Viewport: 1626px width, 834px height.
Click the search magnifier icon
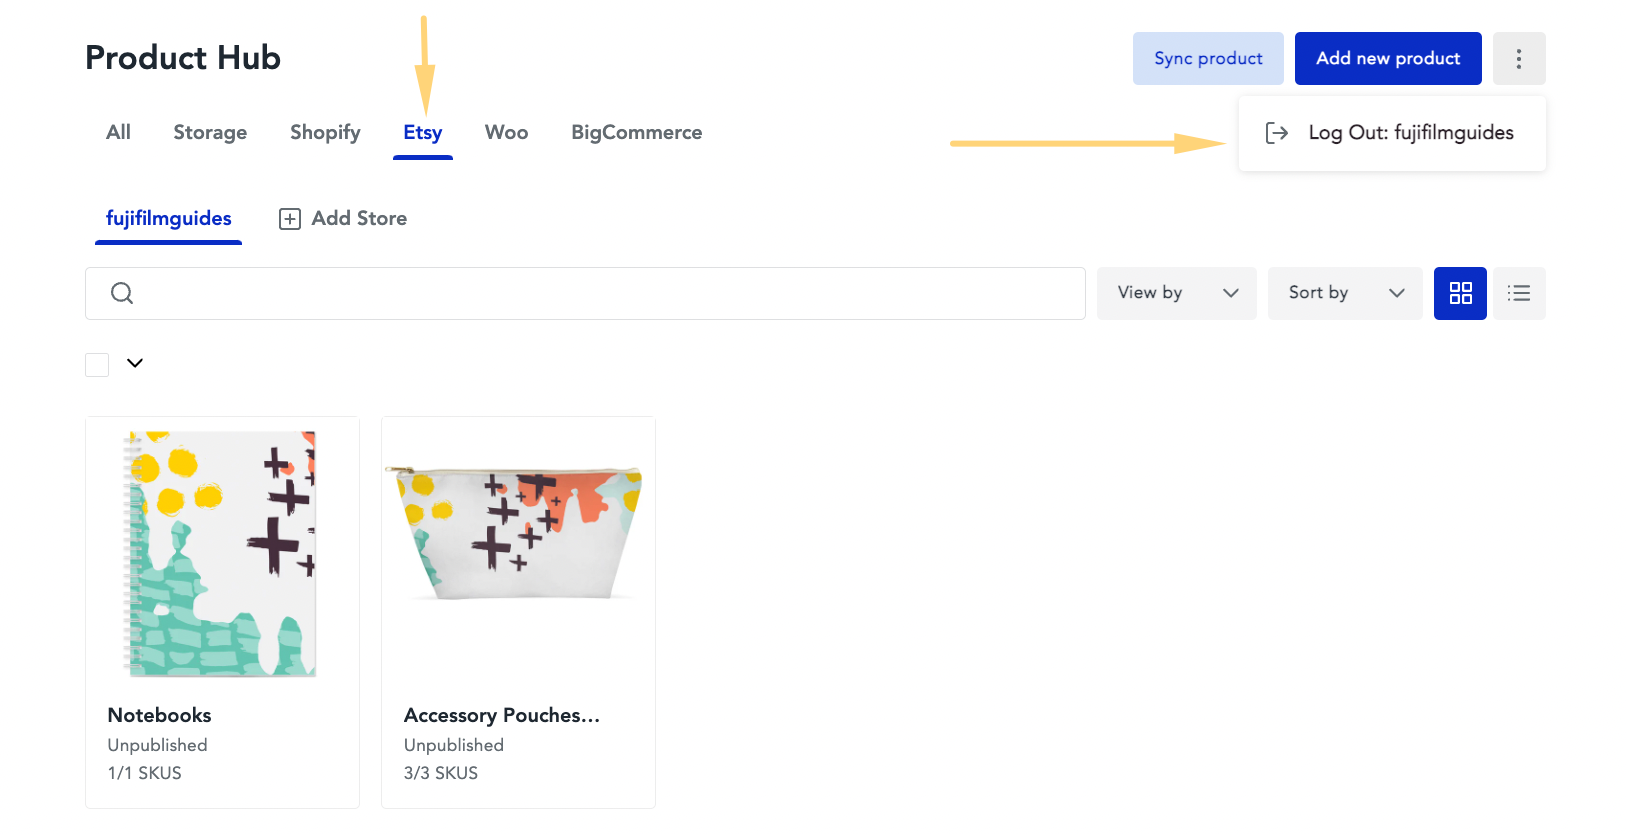point(122,293)
